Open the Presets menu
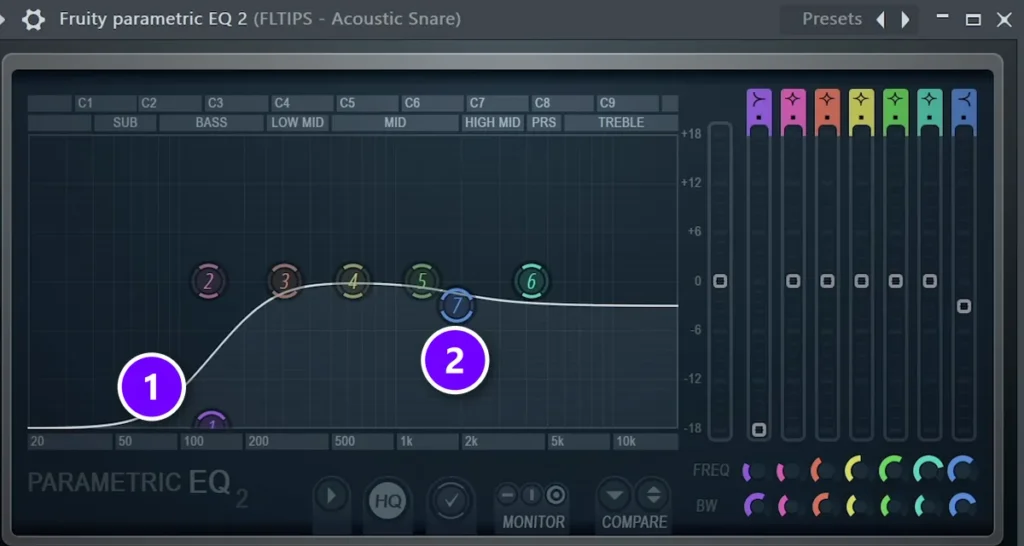Screen dimensions: 1024x546 point(832,19)
